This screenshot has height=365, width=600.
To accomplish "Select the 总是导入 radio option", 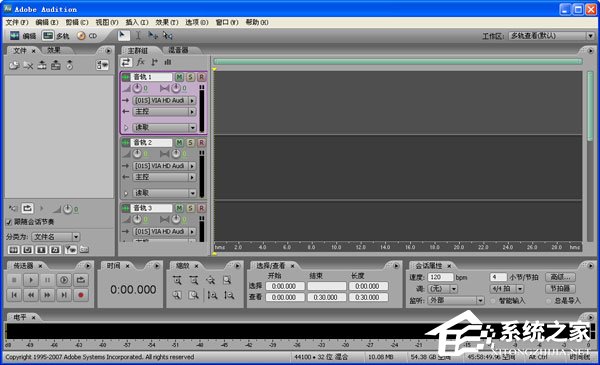I will tap(548, 301).
